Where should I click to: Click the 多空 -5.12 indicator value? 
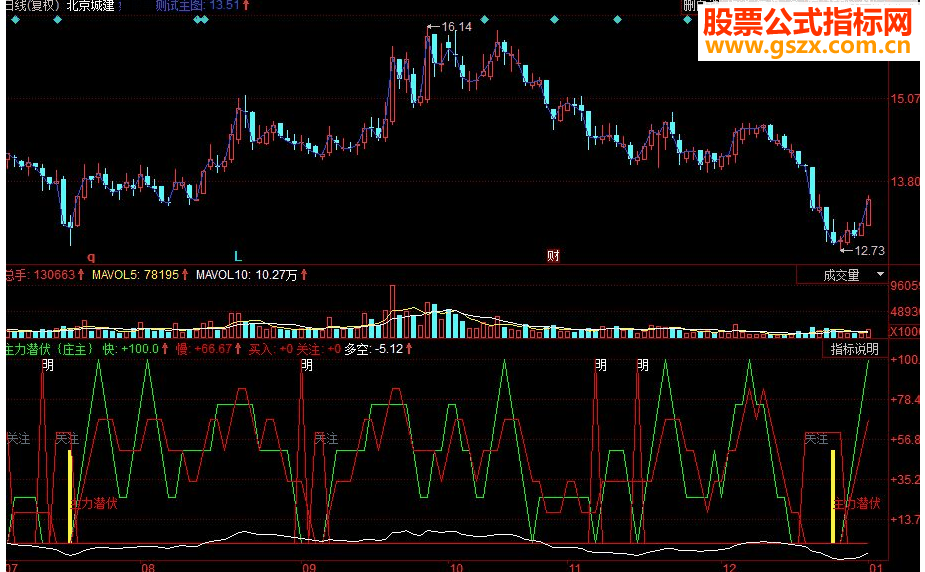[378, 349]
